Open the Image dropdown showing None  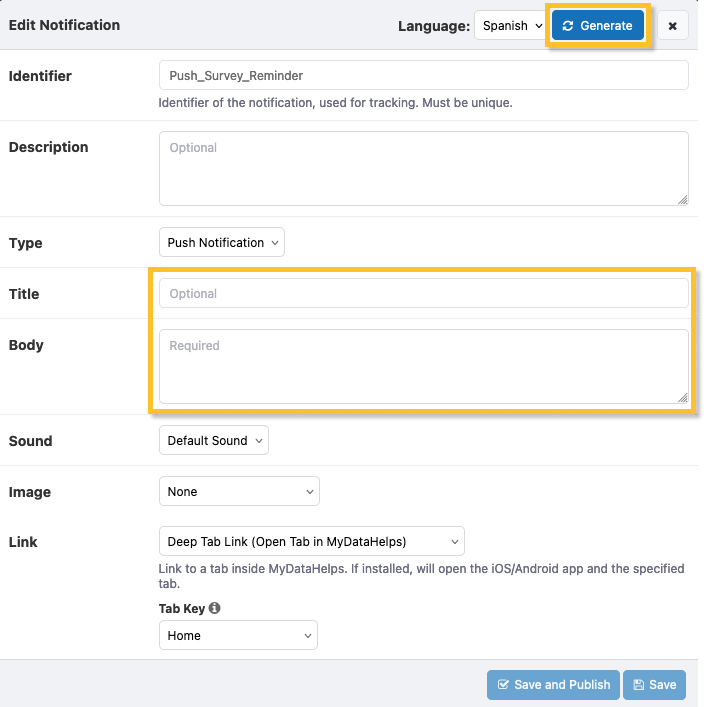point(239,492)
